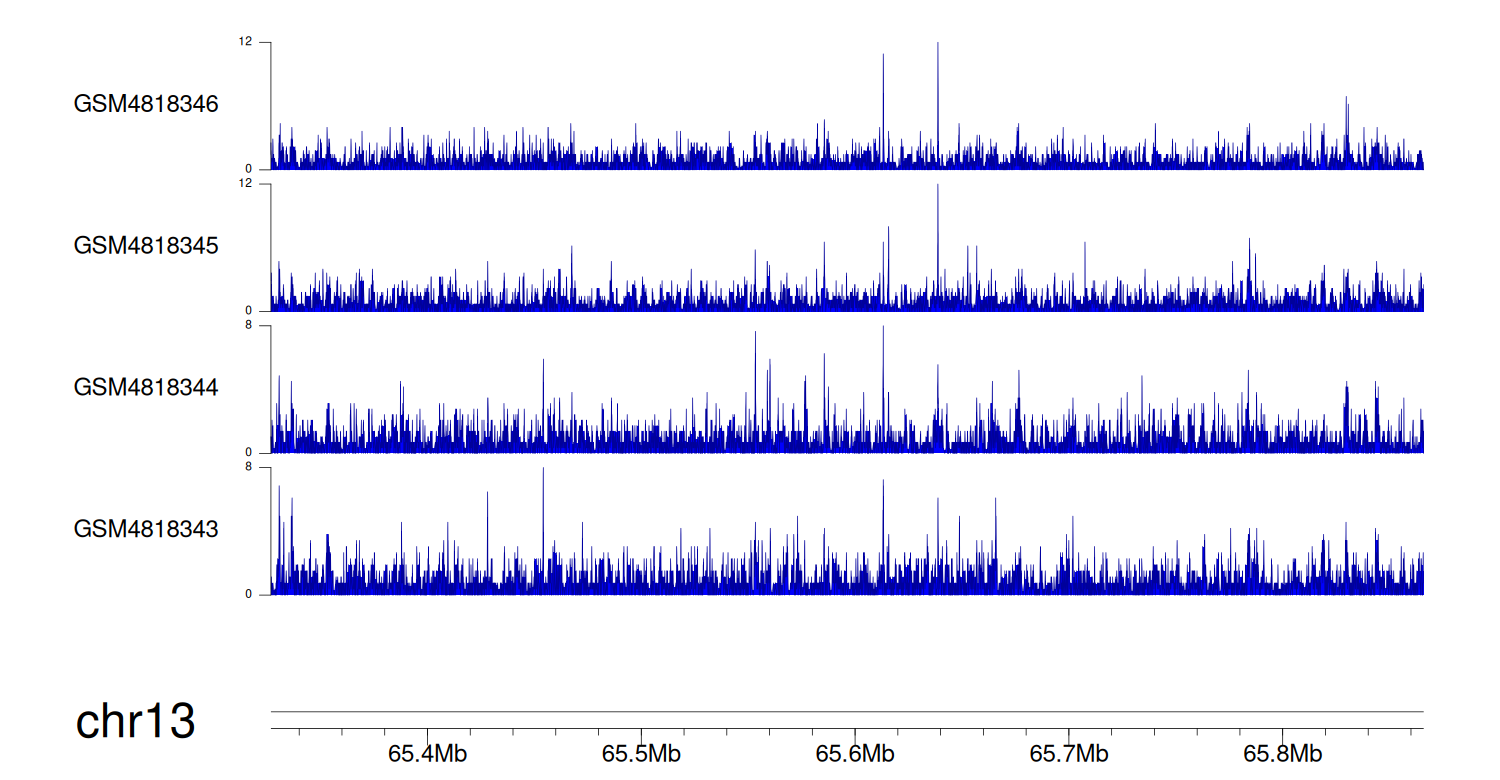This screenshot has height=780, width=1500.
Task: Click the chr13 coordinate ruler bar
Action: [x=846, y=712]
